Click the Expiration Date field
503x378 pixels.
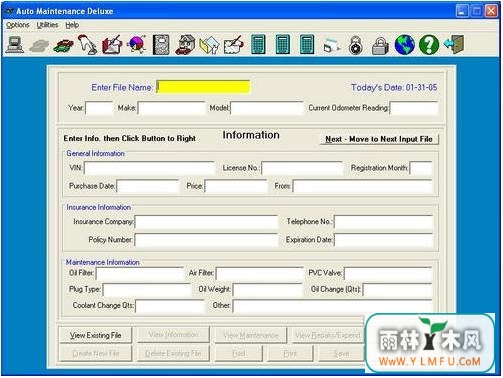384,240
